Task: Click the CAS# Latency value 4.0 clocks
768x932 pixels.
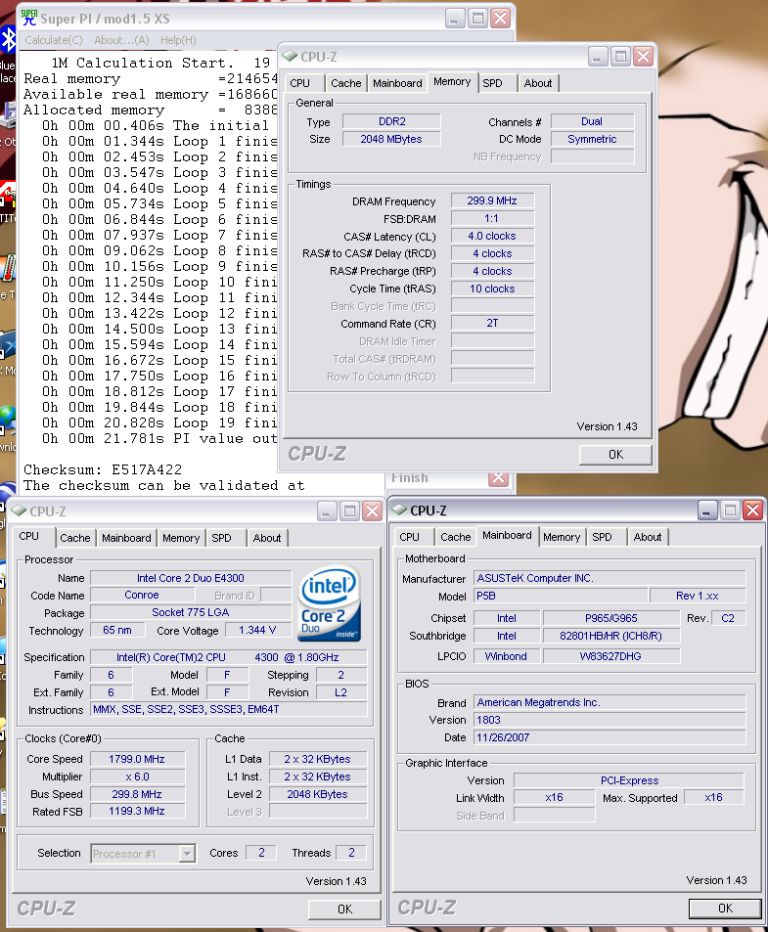Action: 492,236
